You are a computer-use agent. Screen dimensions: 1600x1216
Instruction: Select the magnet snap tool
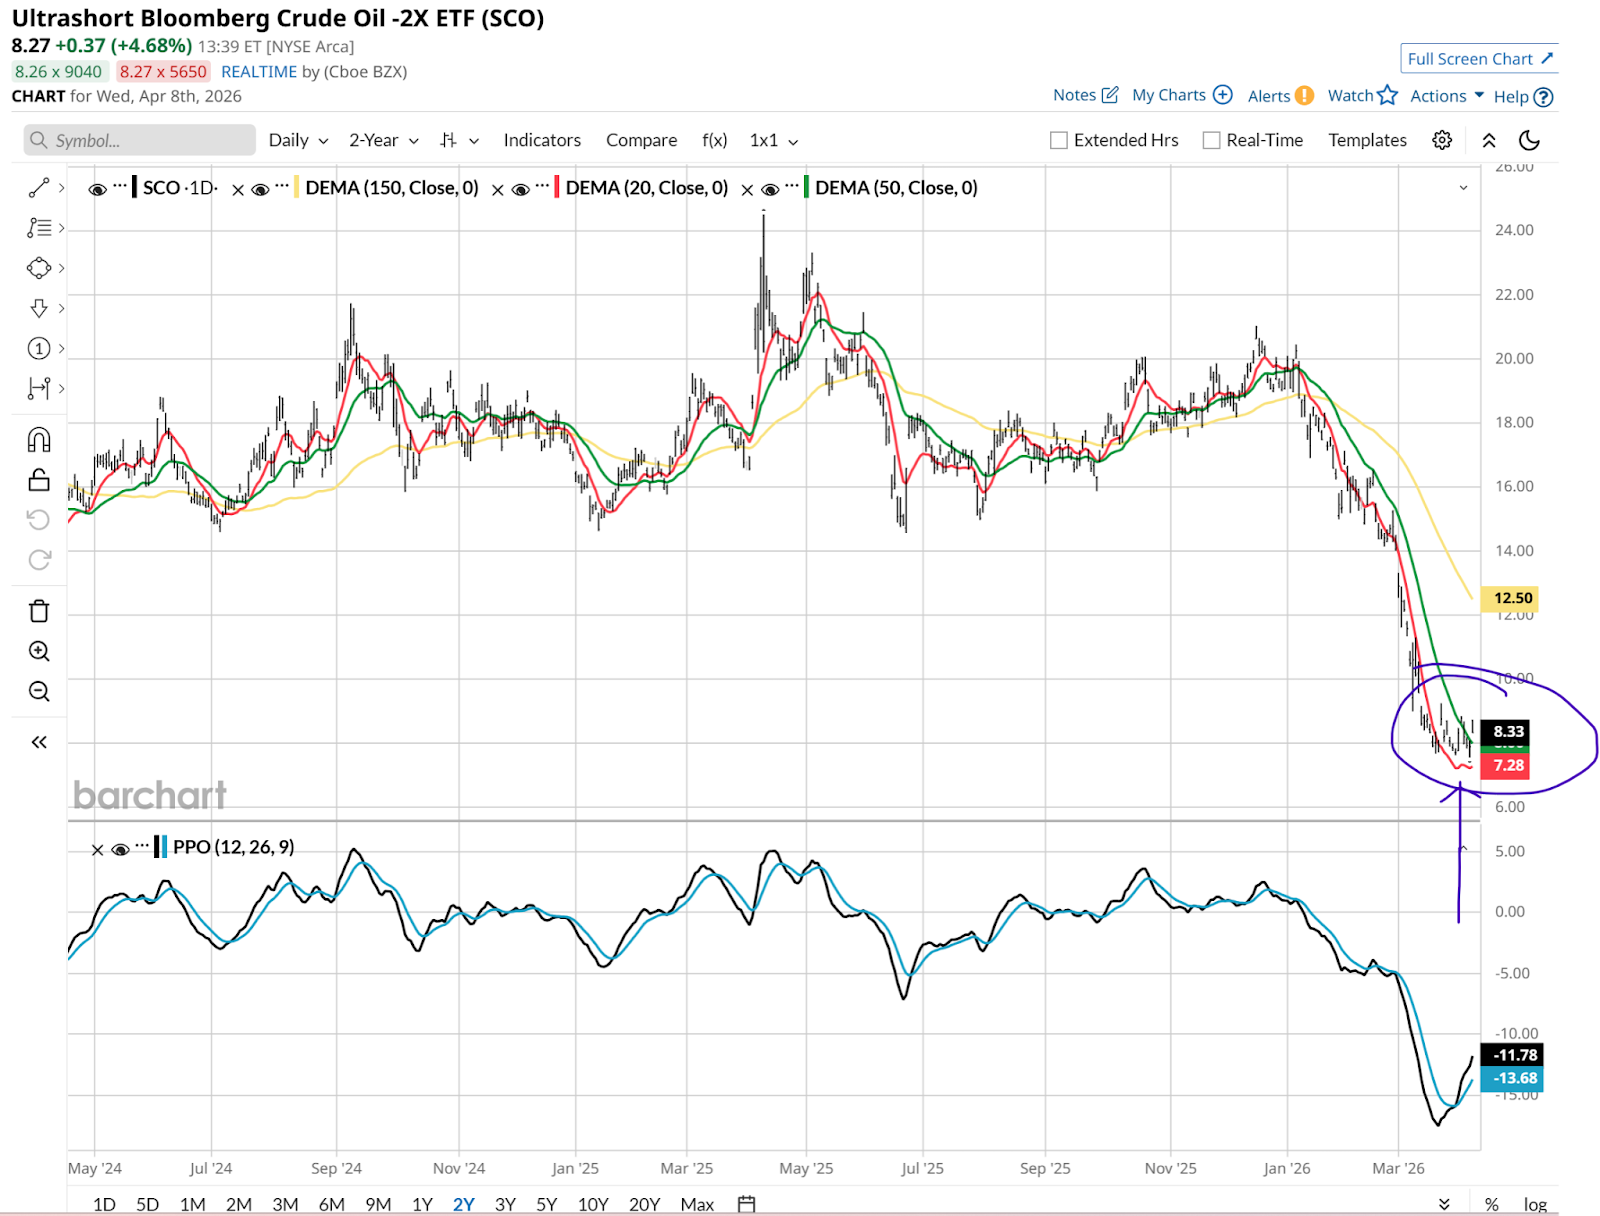tap(39, 440)
